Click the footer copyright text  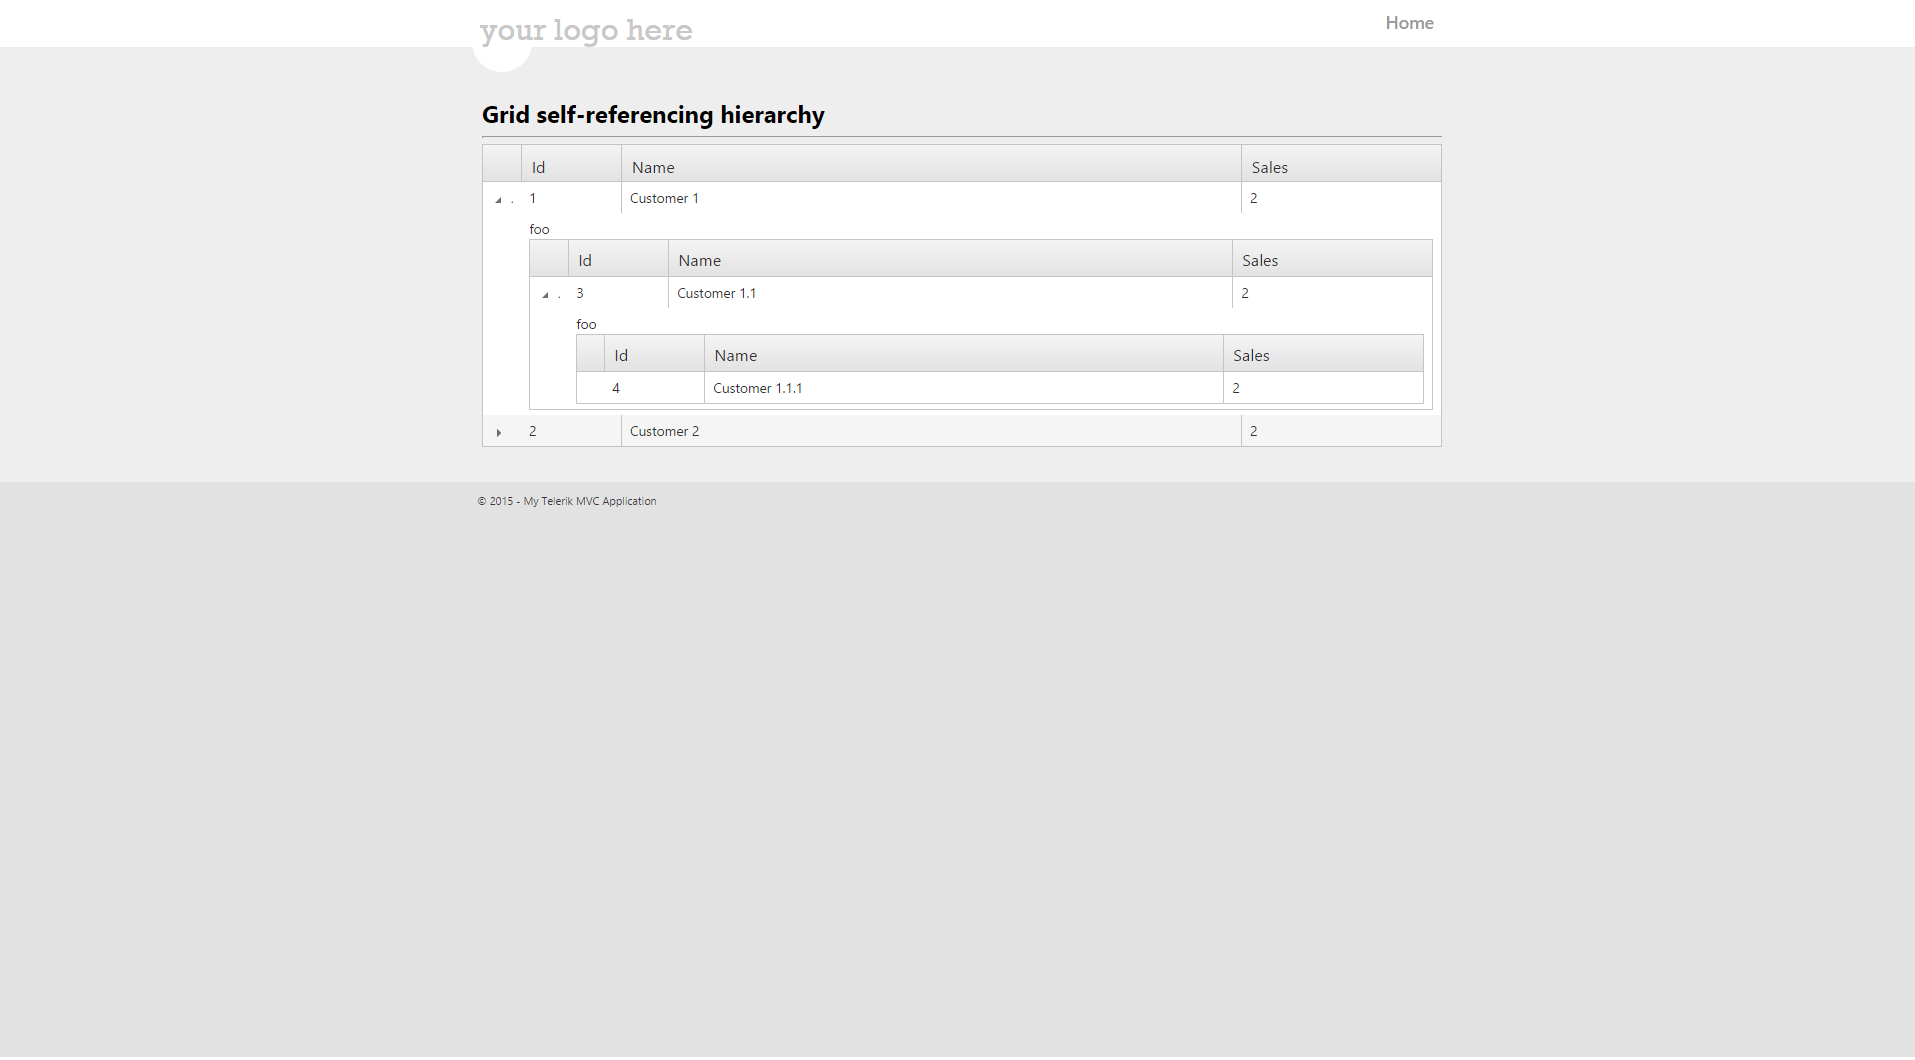567,501
